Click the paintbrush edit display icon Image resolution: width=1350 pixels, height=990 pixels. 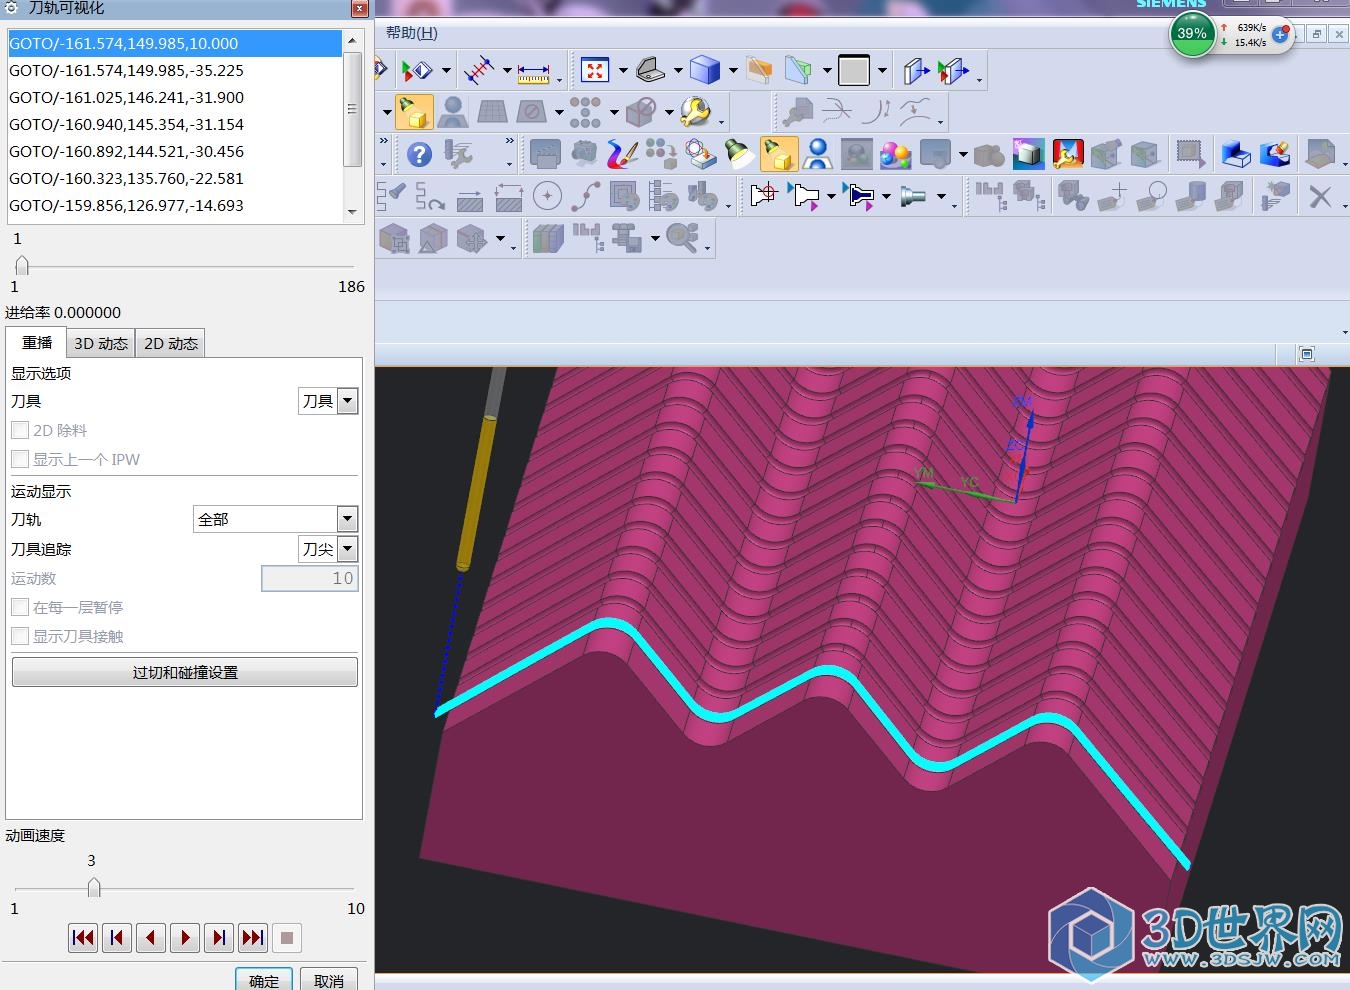coord(622,154)
